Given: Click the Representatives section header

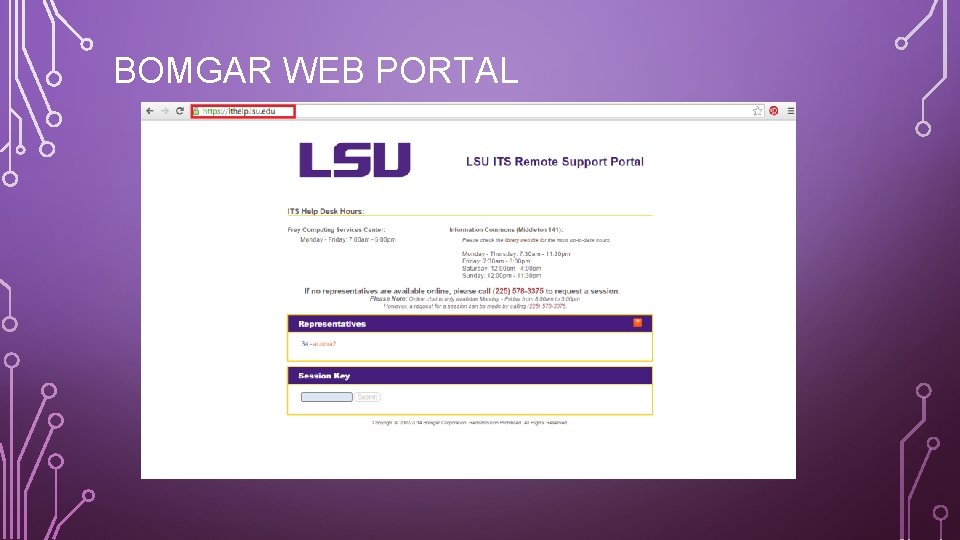Looking at the screenshot, I should pyautogui.click(x=470, y=324).
